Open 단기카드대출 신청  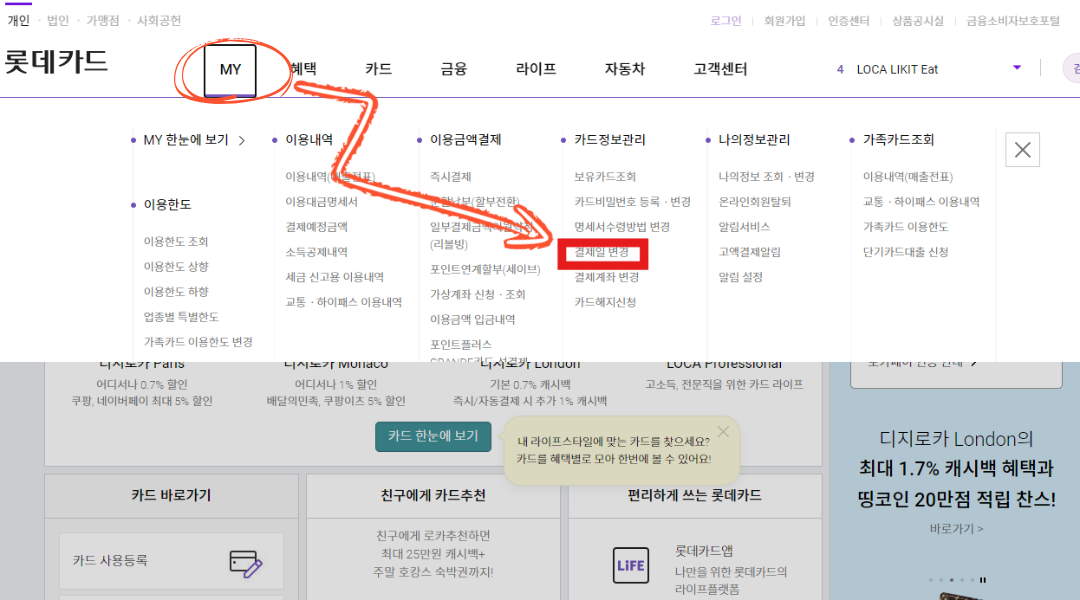[906, 251]
